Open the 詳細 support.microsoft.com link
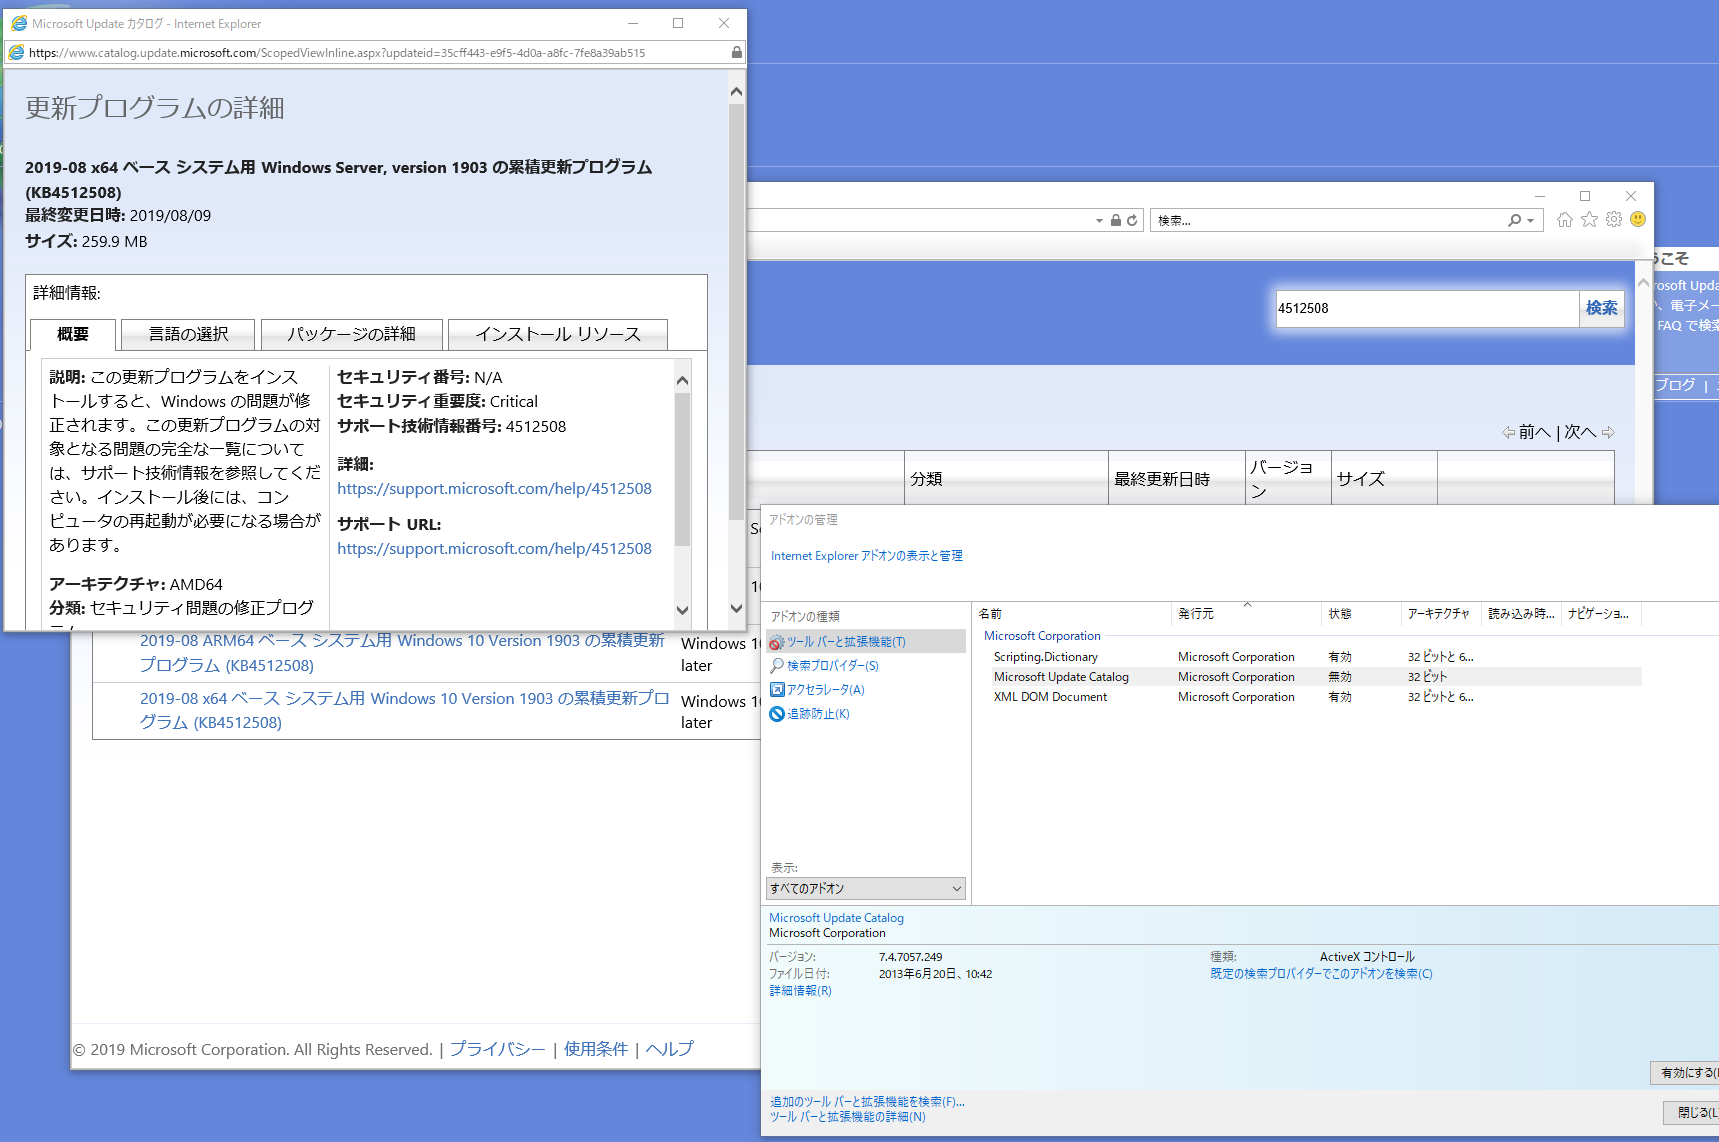This screenshot has height=1142, width=1719. (x=494, y=489)
